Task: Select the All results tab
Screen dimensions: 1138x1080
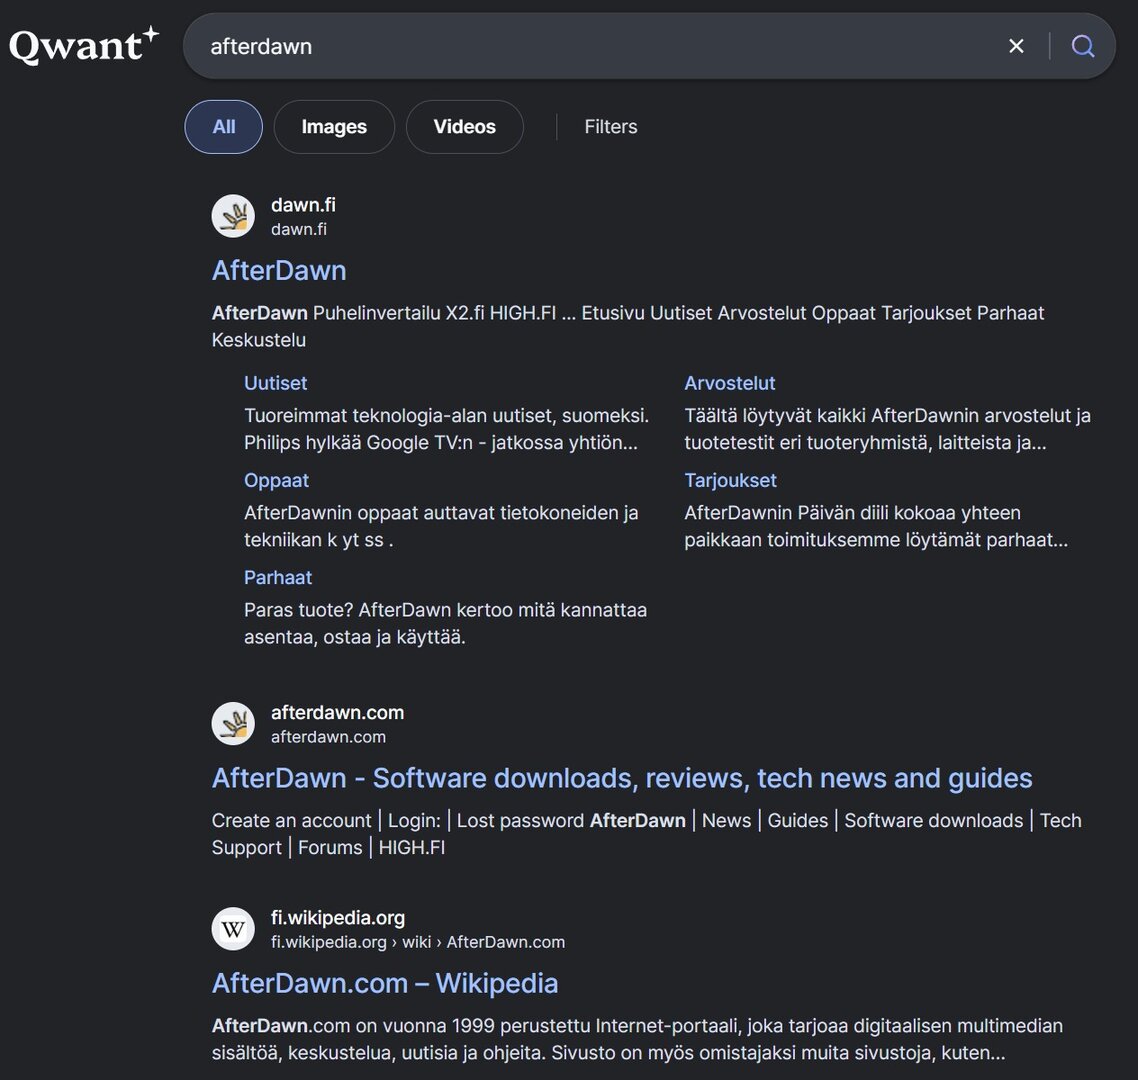Action: click(223, 127)
